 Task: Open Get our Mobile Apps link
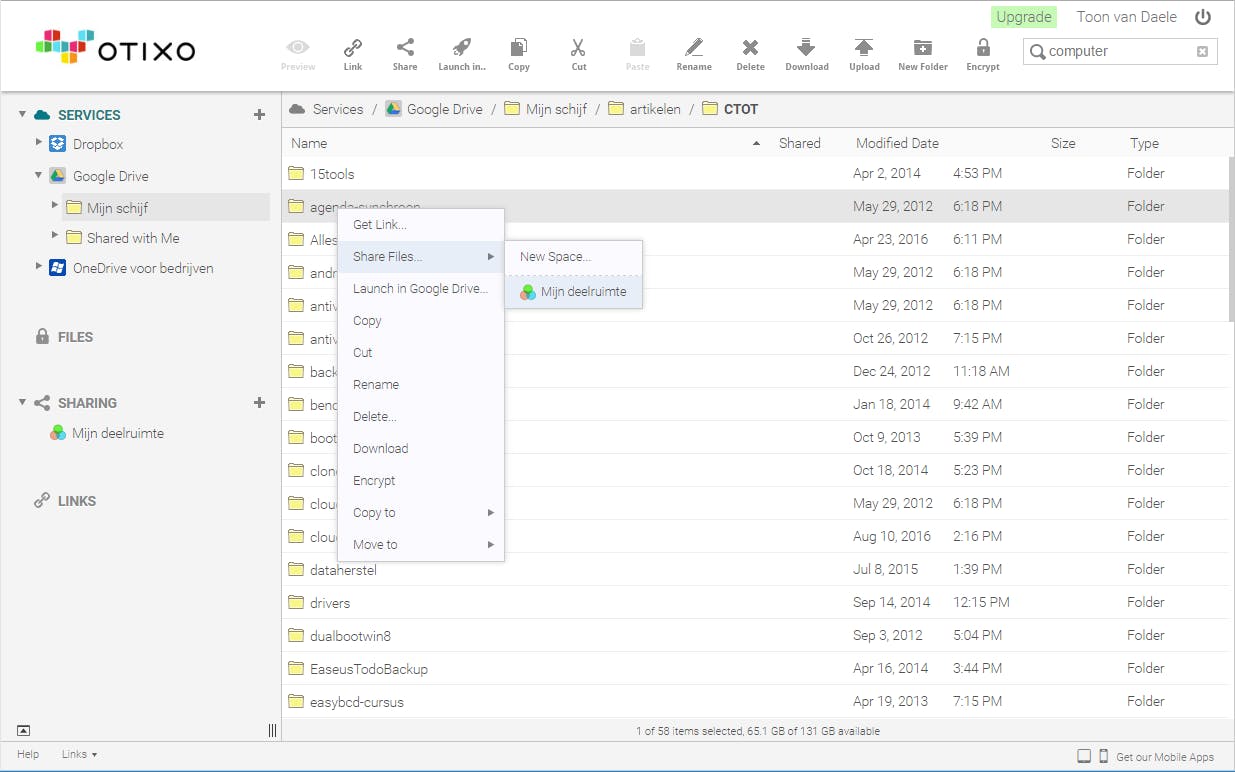pyautogui.click(x=1164, y=757)
